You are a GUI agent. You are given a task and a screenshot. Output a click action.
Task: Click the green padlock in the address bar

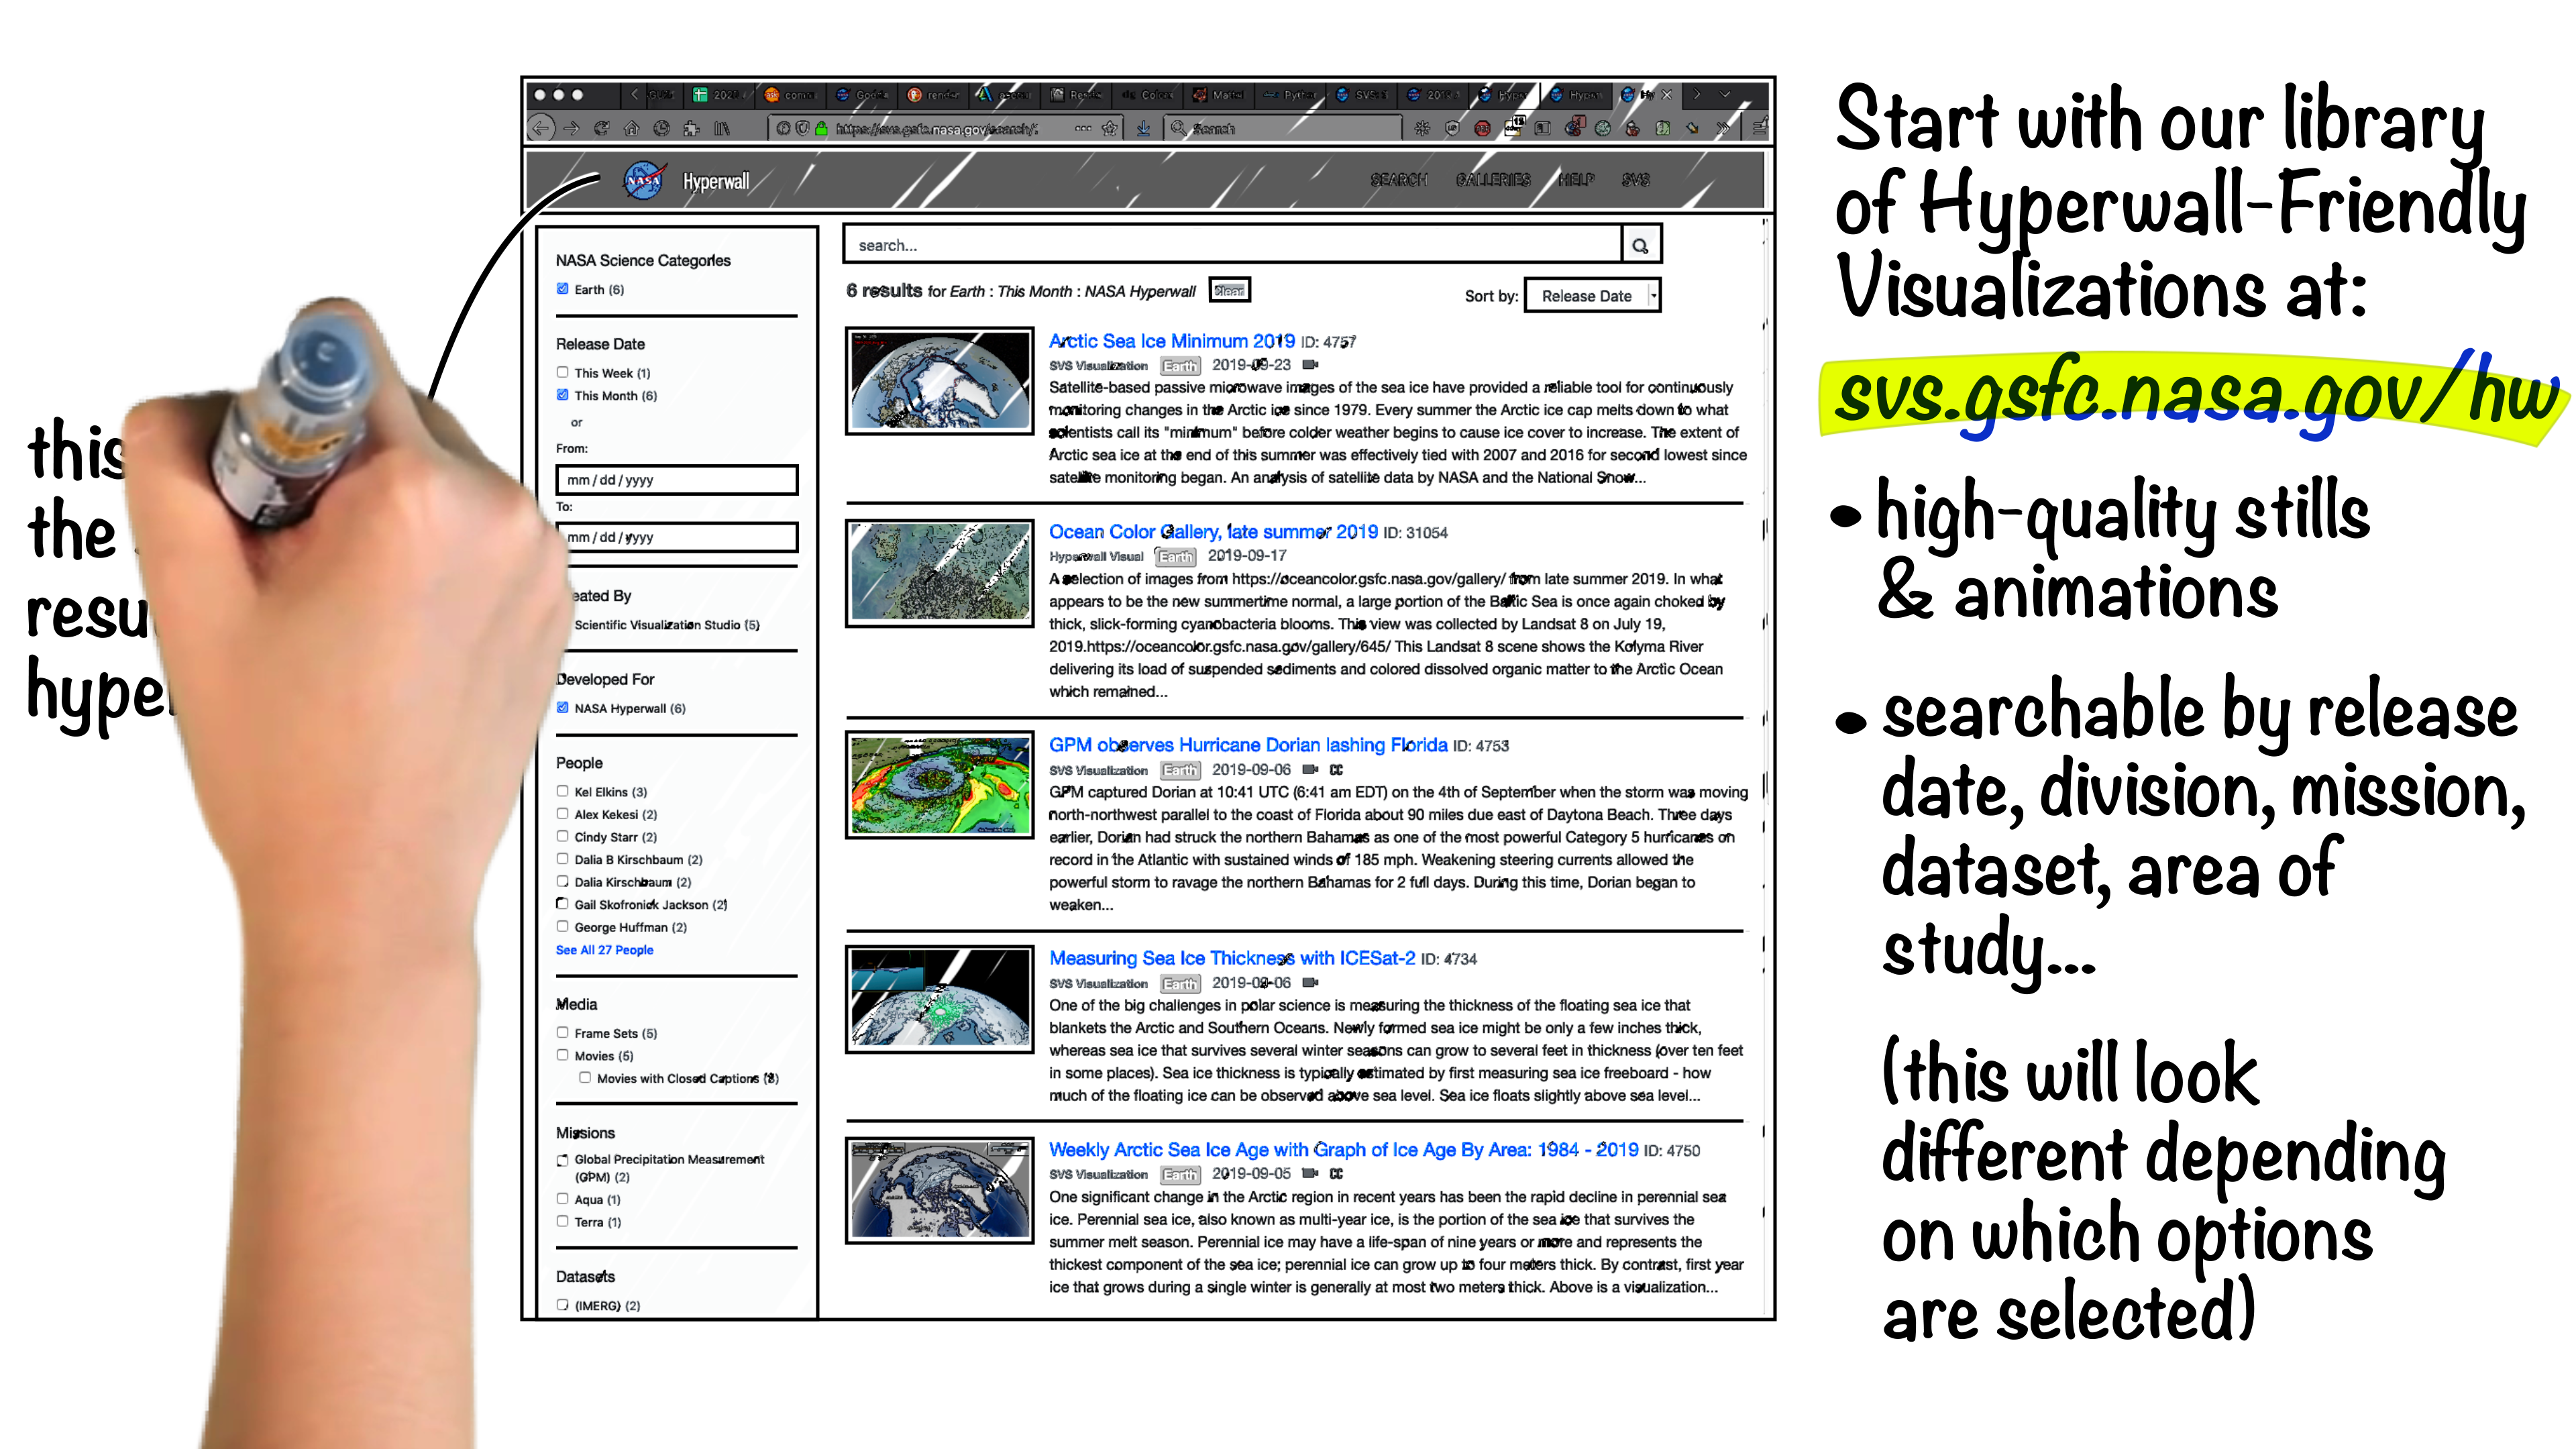821,128
